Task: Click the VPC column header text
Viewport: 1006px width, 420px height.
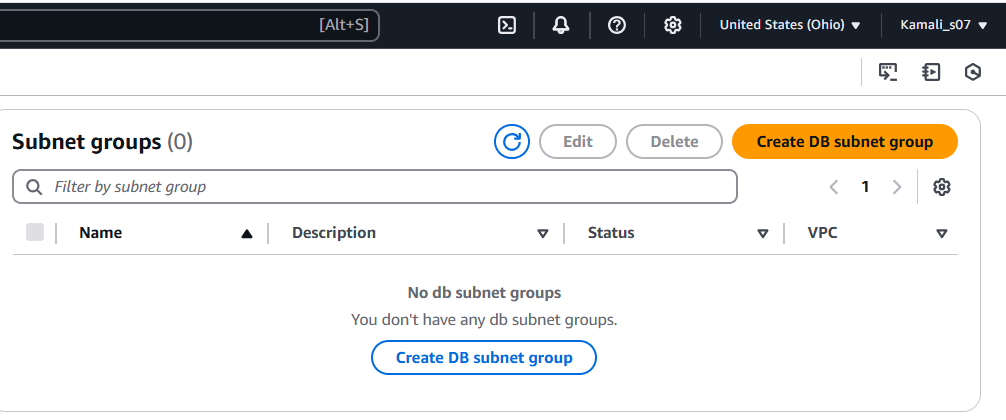Action: click(823, 233)
